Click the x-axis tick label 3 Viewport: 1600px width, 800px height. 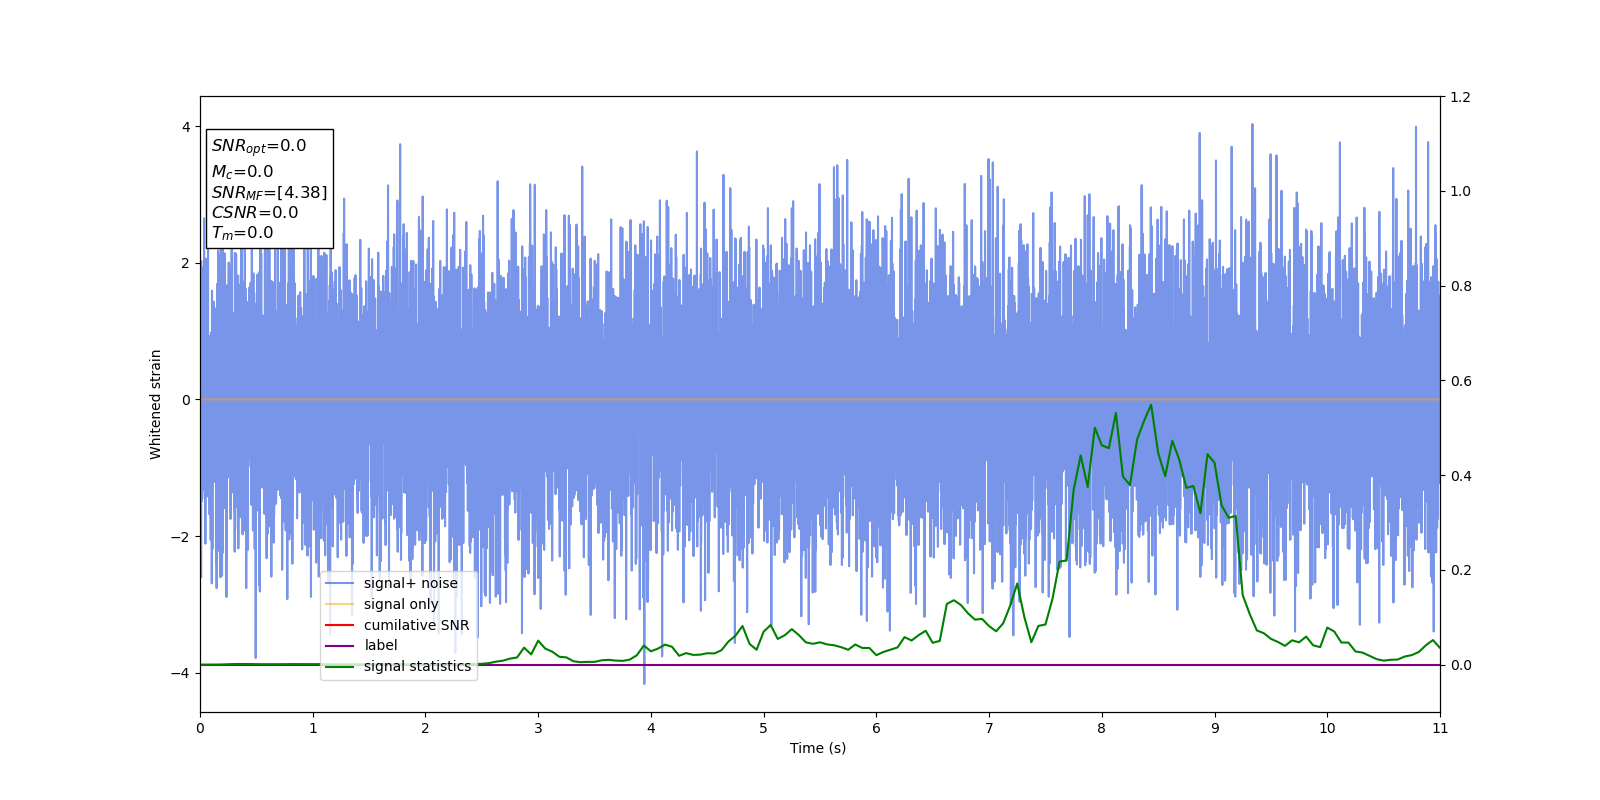click(538, 728)
